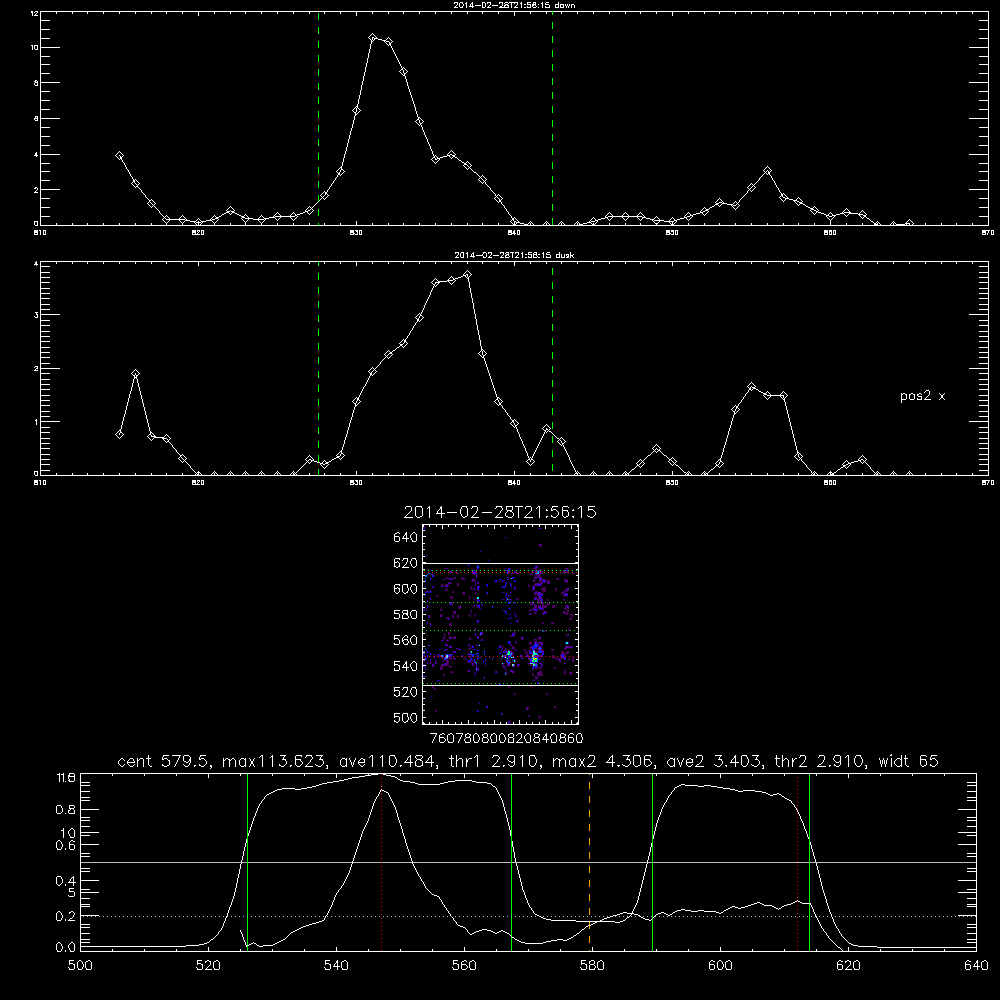Click the dawn plot title text

pyautogui.click(x=514, y=5)
